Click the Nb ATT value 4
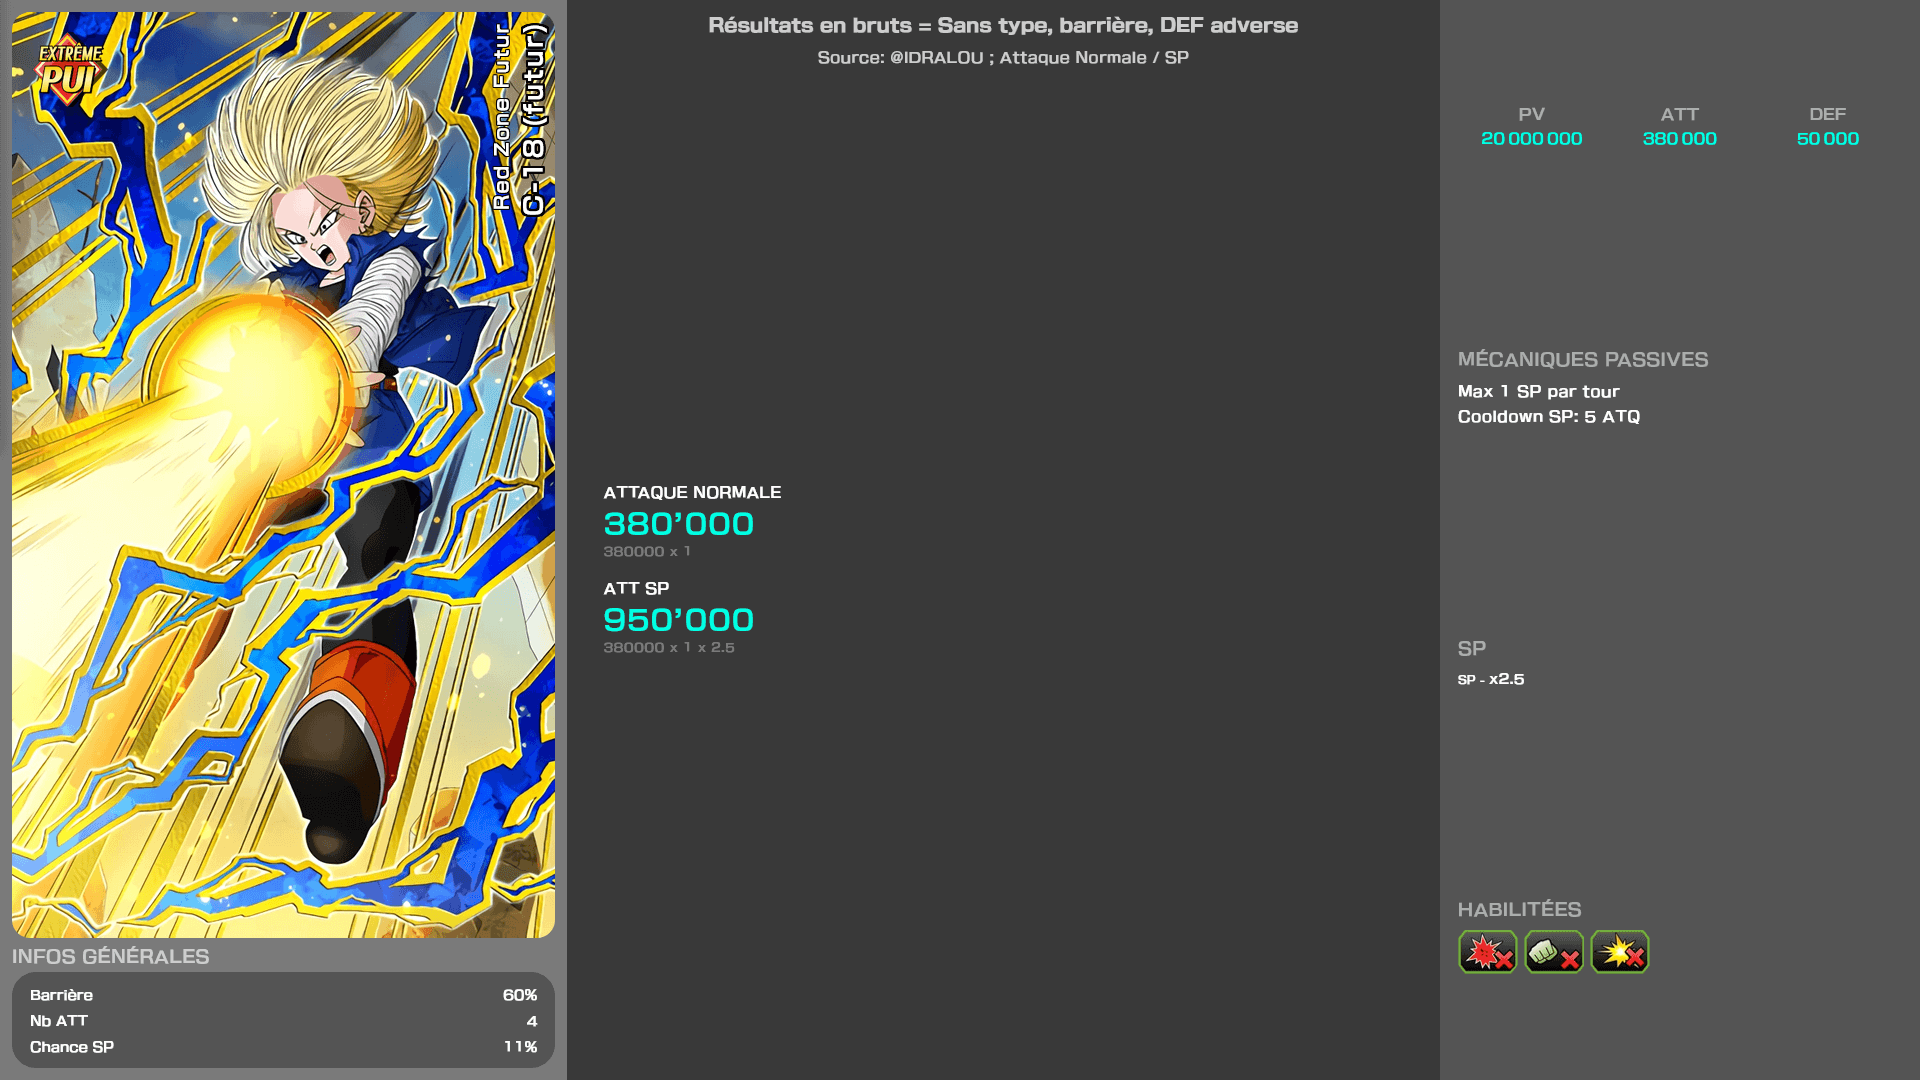The width and height of the screenshot is (1920, 1080). coord(532,1022)
